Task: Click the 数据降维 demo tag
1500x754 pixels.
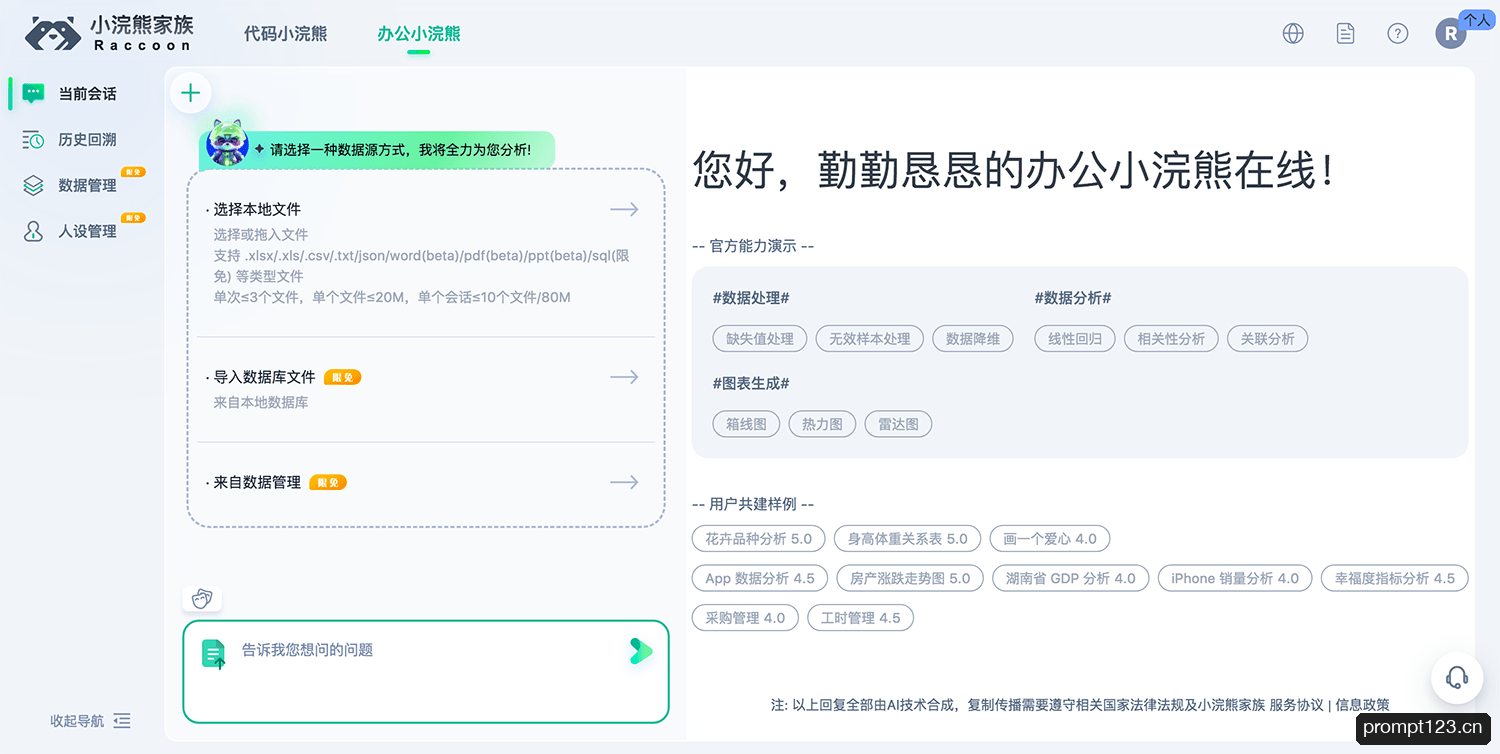Action: 973,339
